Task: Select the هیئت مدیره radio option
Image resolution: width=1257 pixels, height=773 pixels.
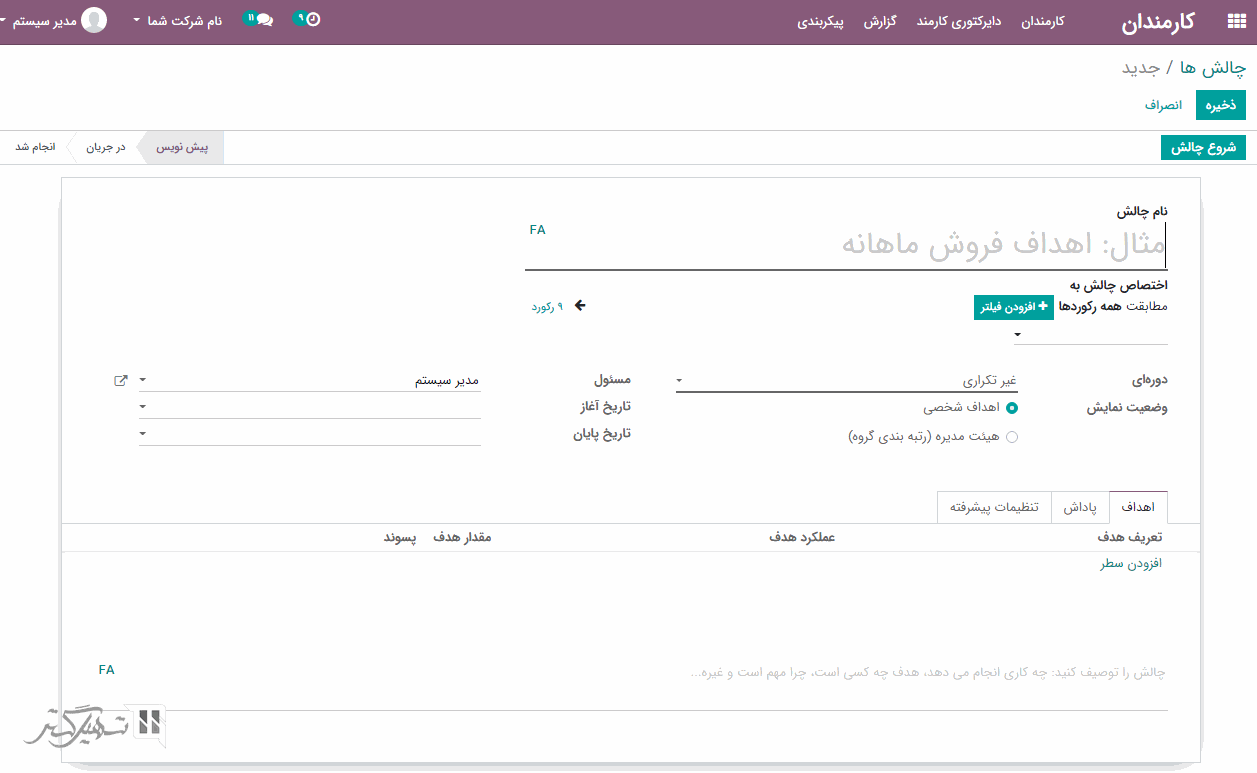Action: tap(1012, 437)
